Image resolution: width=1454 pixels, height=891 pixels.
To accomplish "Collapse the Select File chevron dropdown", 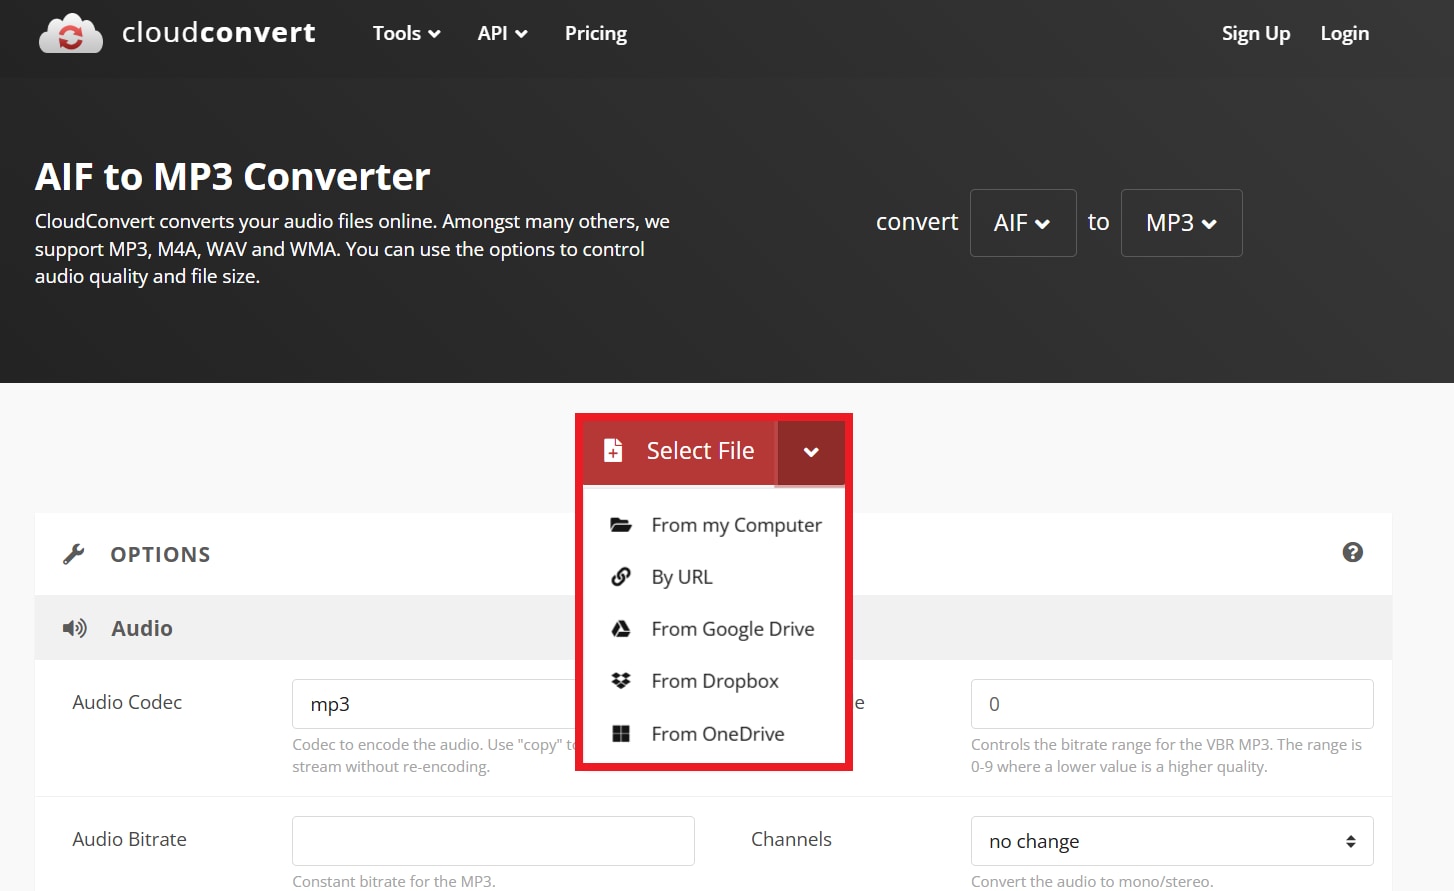I will pyautogui.click(x=811, y=452).
